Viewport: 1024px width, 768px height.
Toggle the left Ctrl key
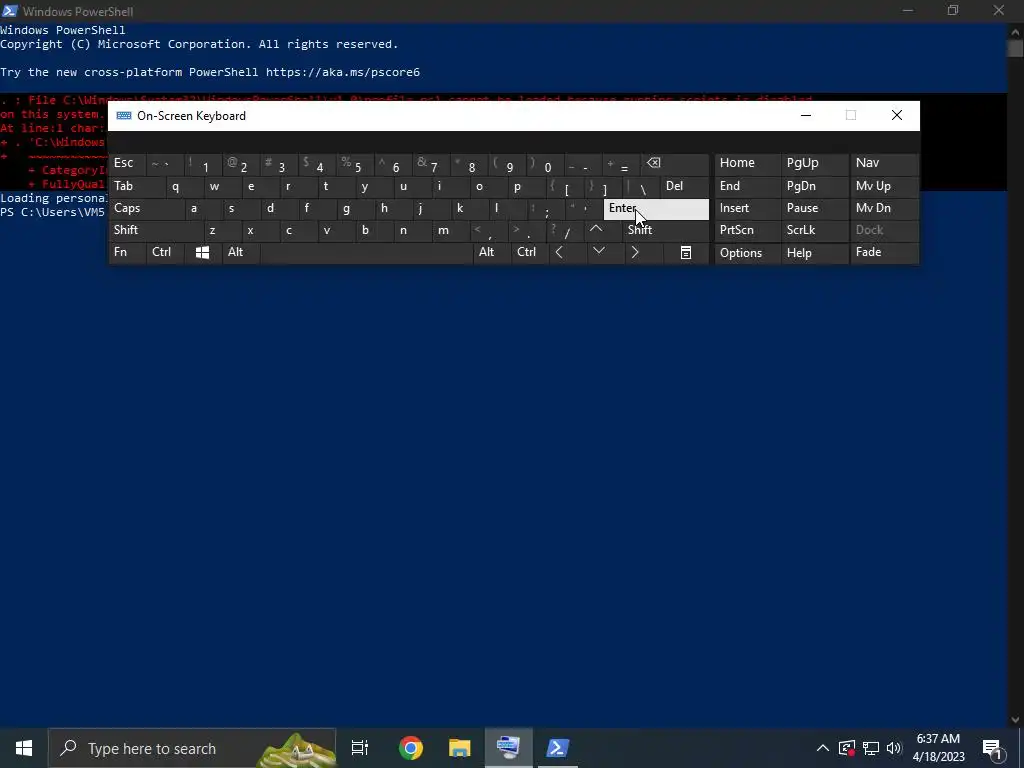coord(165,252)
